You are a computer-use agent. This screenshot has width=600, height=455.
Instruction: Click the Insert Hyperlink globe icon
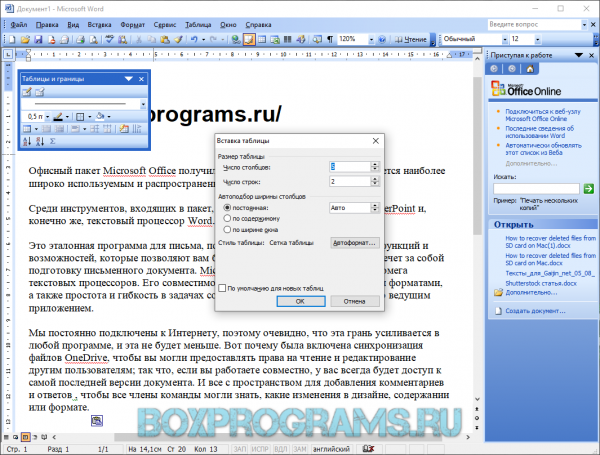(236, 39)
